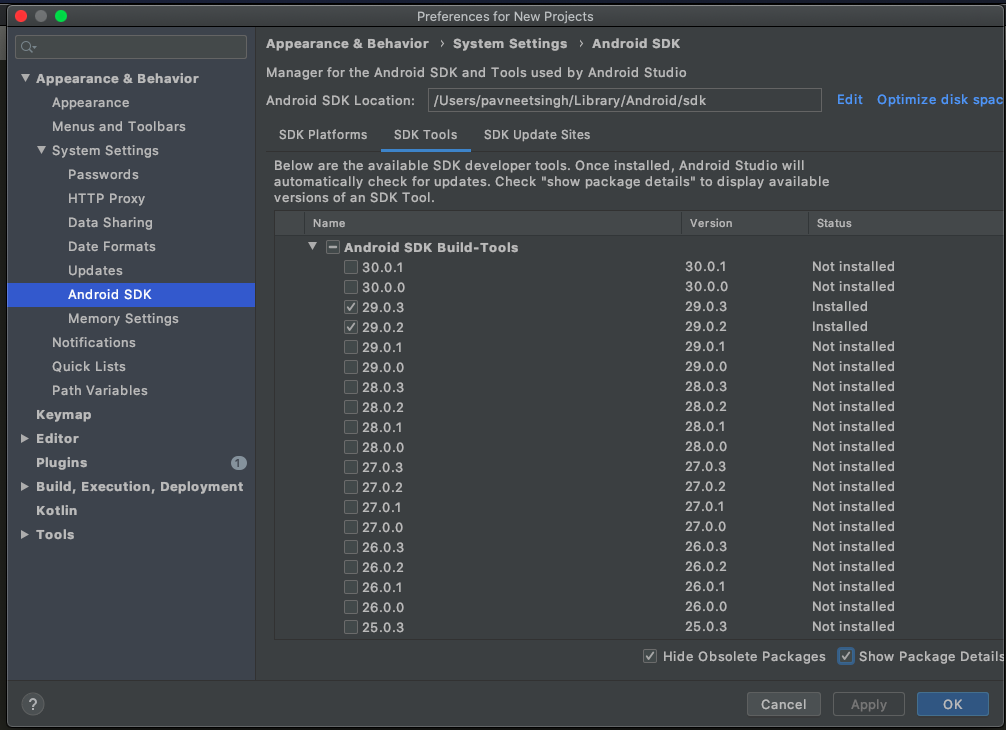
Task: Click System Settings in breadcrumb
Action: tap(510, 44)
